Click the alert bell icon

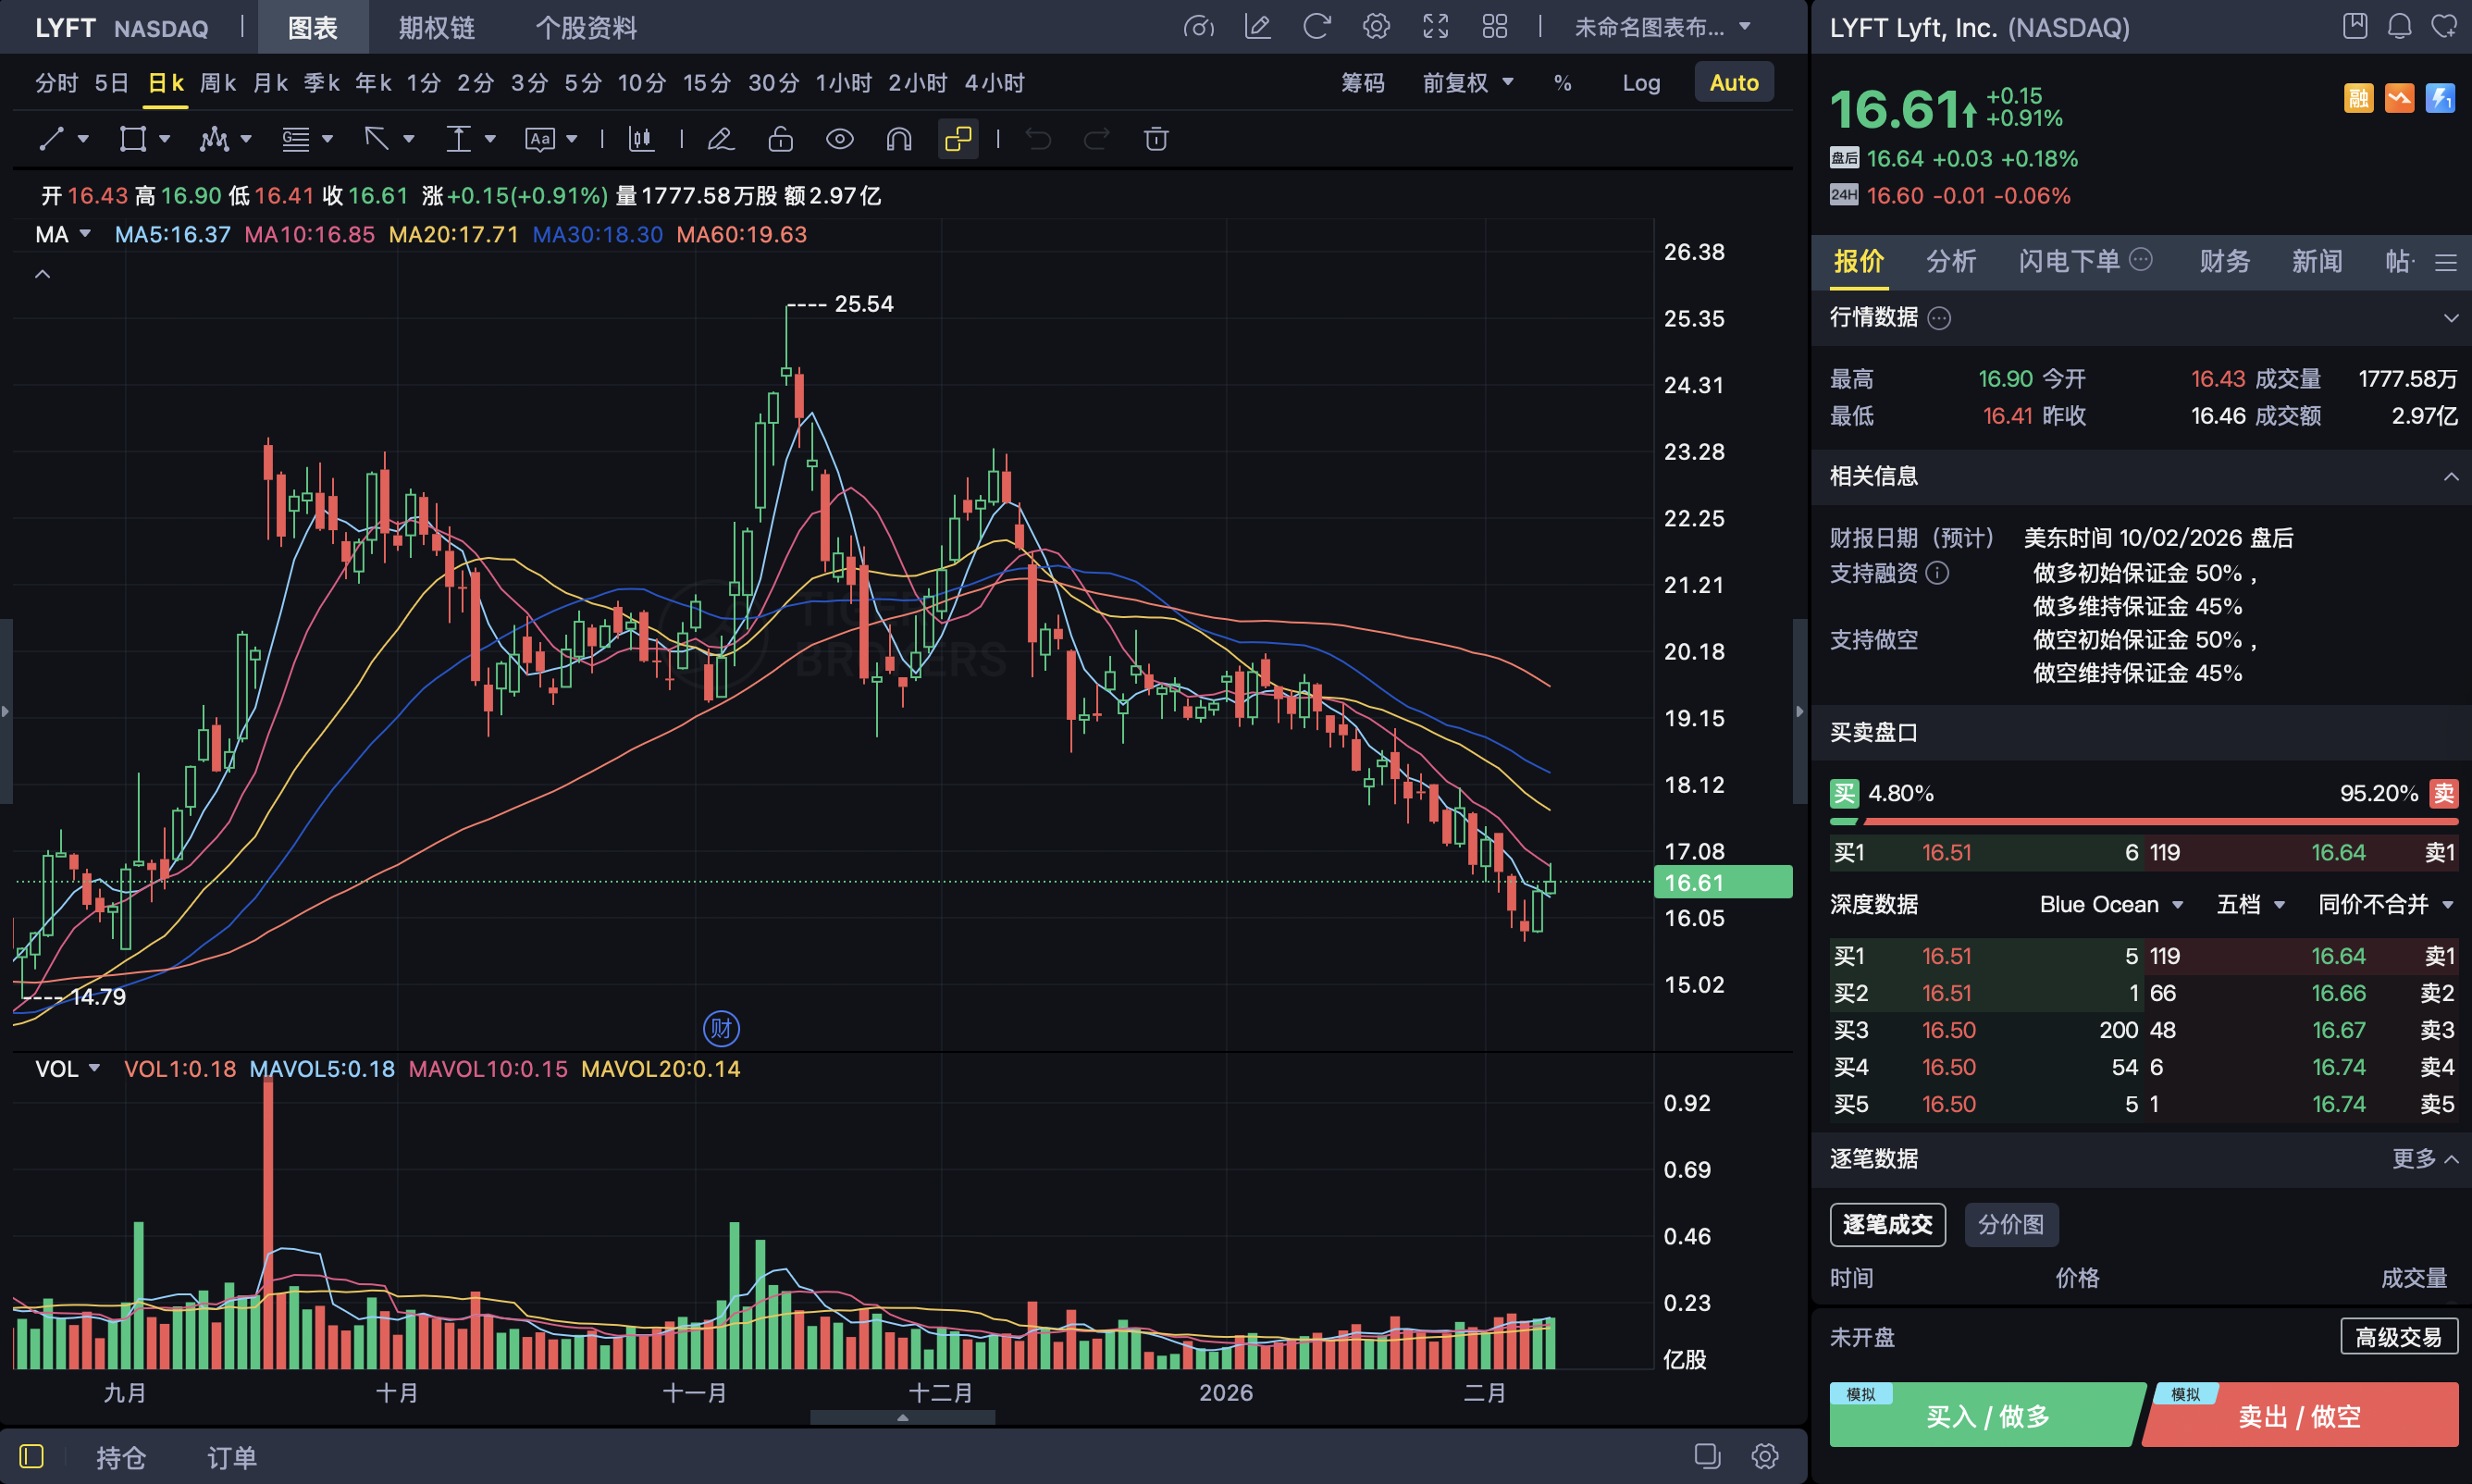click(2400, 26)
